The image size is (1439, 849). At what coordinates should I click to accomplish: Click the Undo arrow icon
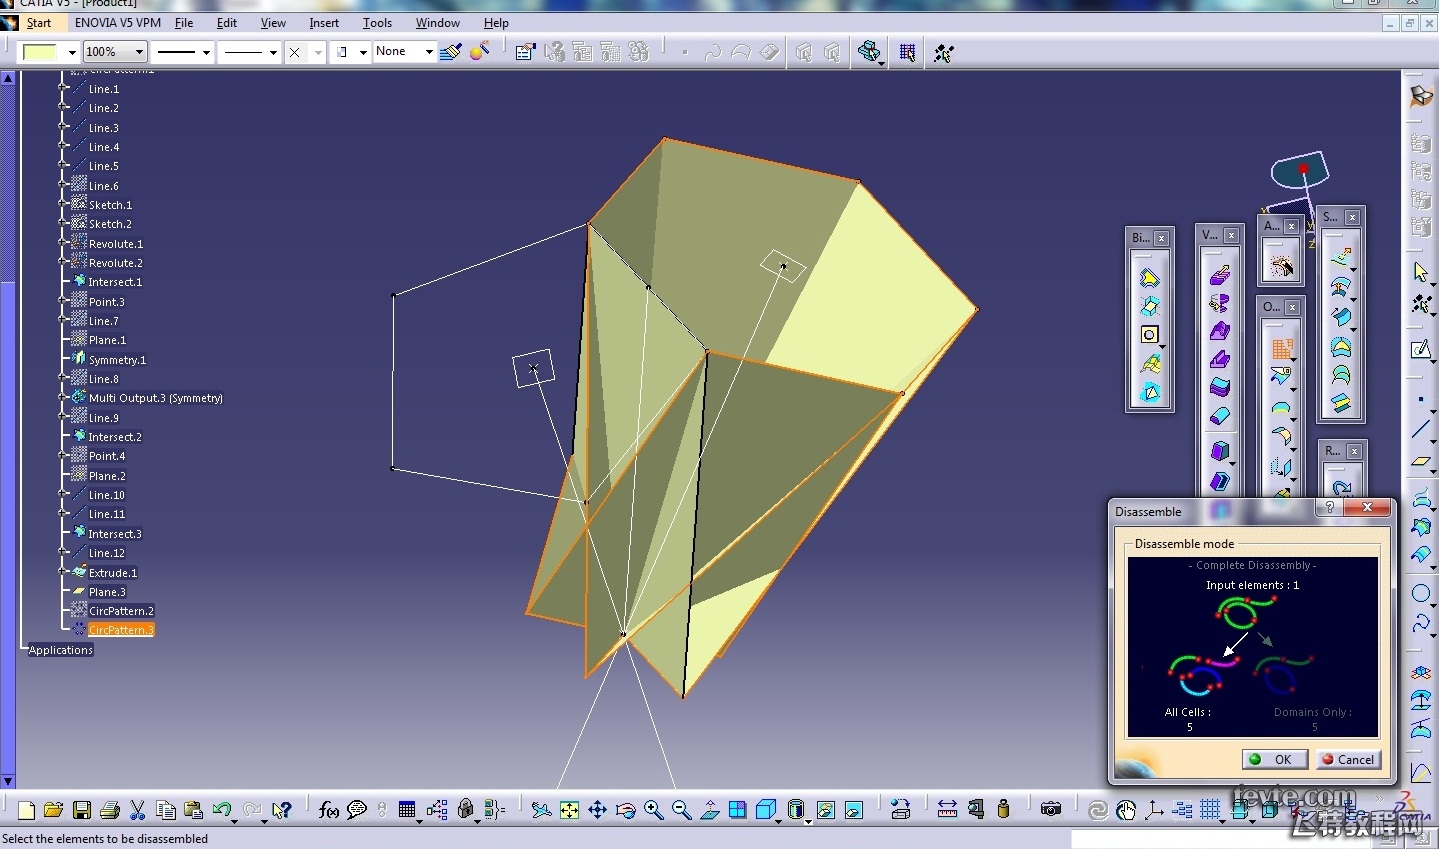tap(222, 810)
